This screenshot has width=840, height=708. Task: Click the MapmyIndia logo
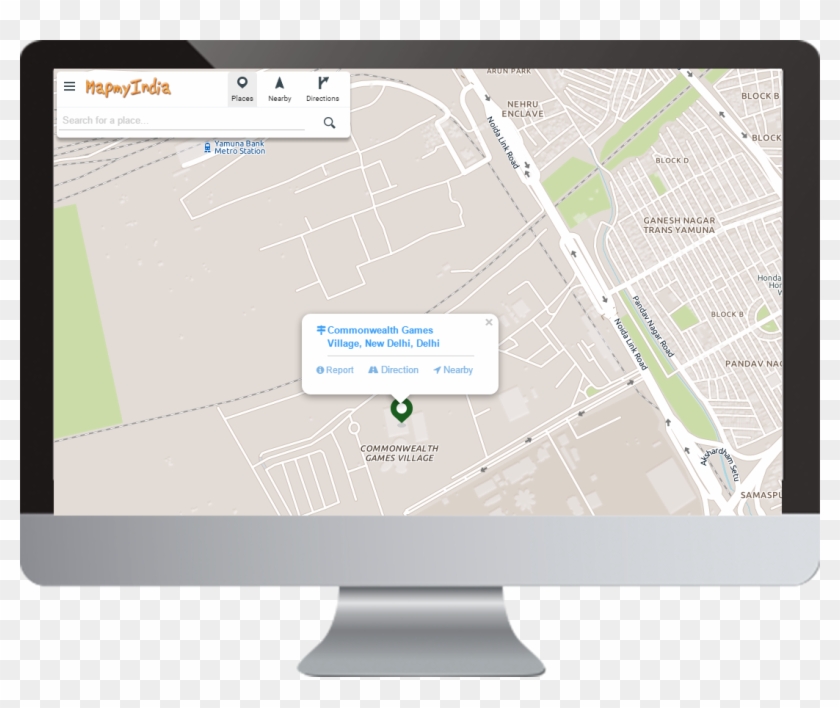tap(129, 85)
